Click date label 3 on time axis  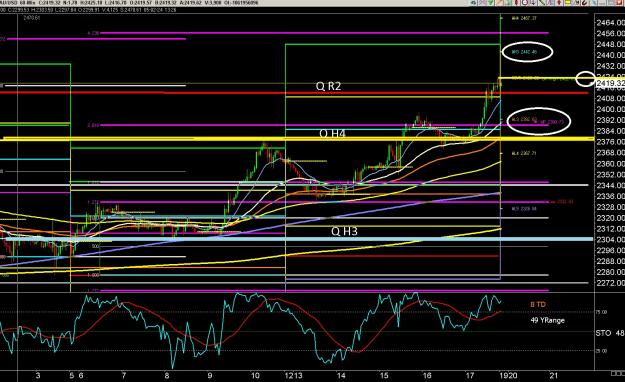tap(38, 376)
